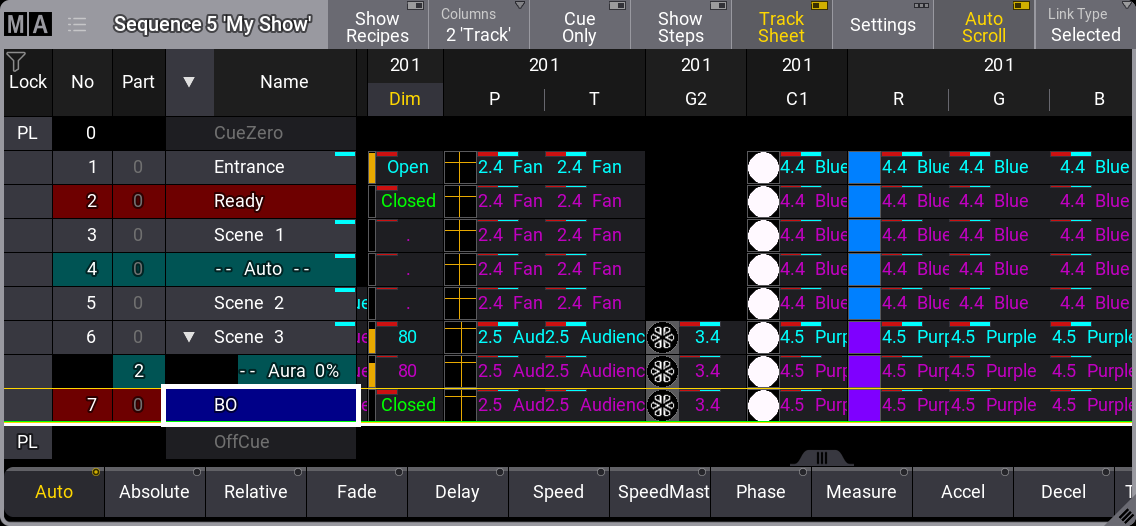Open the Columns 2 'Track' dropdown
Image resolution: width=1136 pixels, height=526 pixels.
click(478, 25)
